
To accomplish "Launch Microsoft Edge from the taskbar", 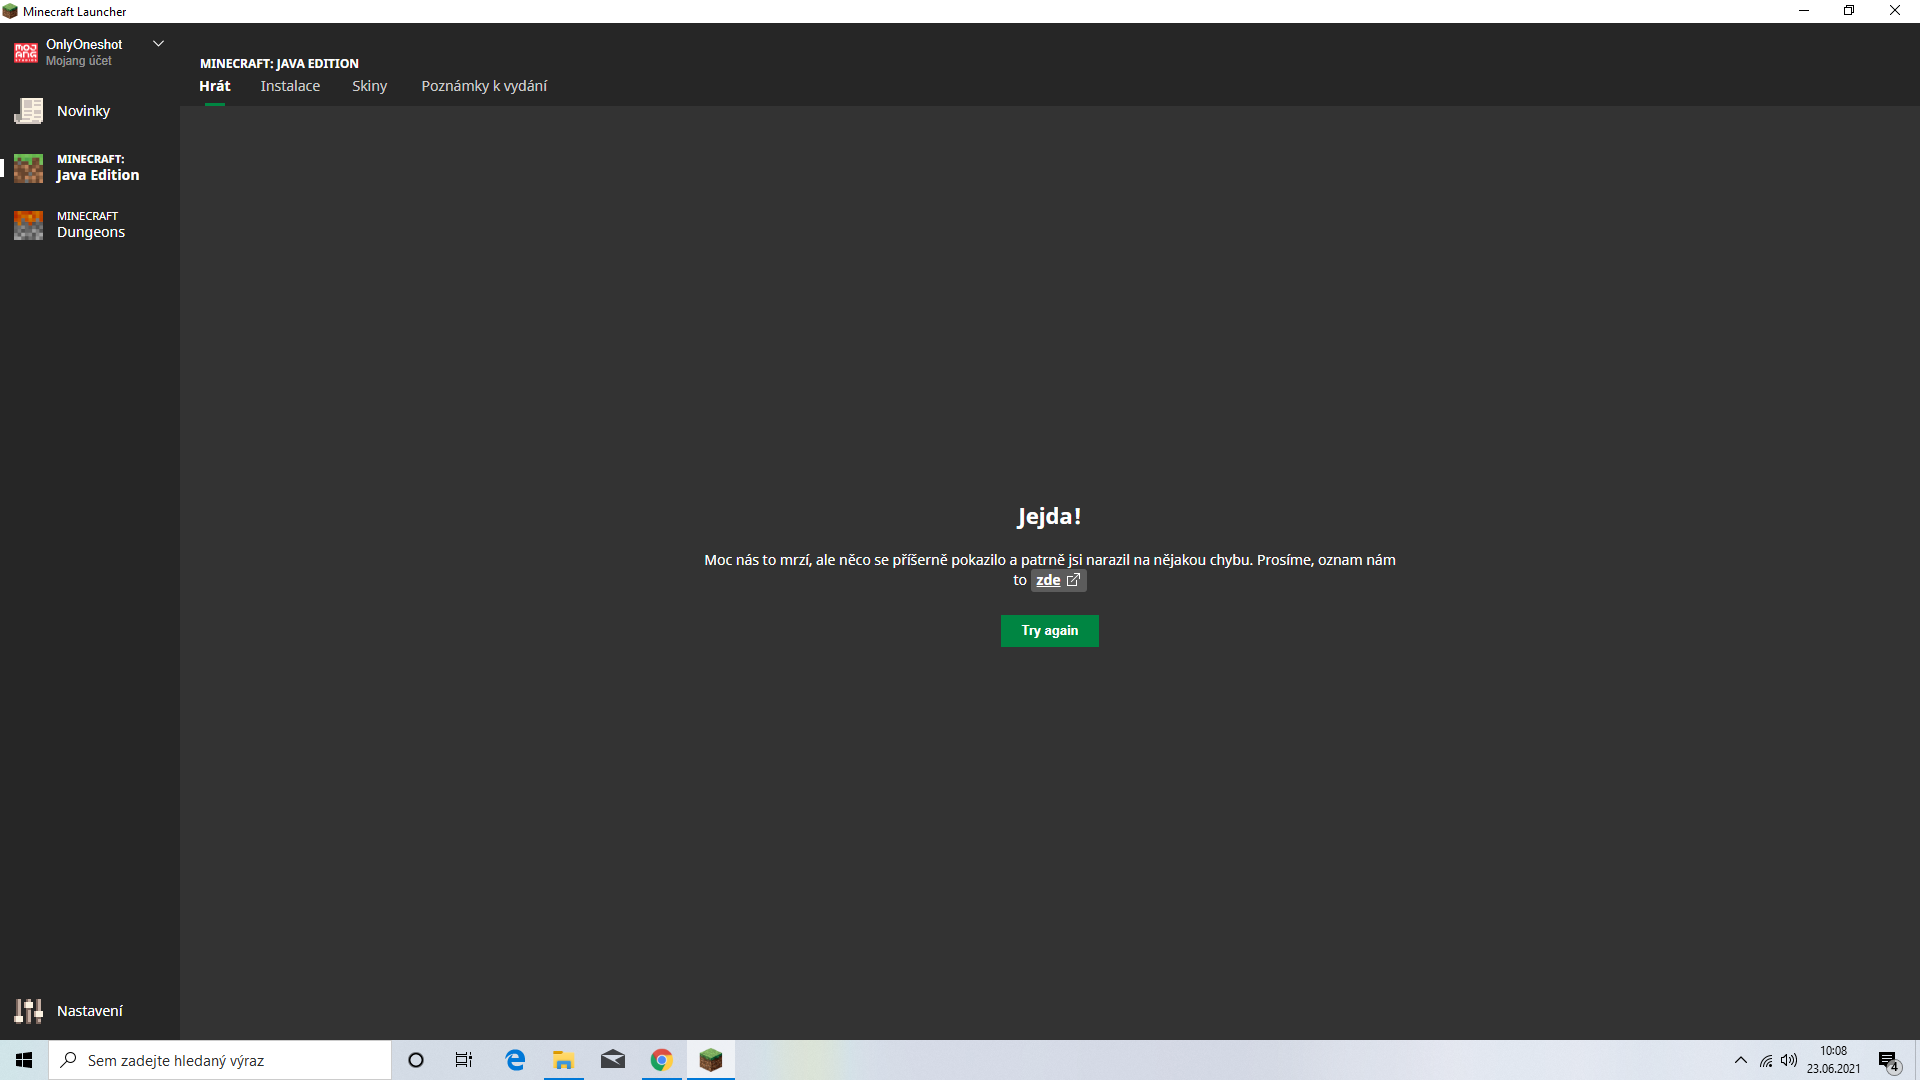I will [x=515, y=1060].
